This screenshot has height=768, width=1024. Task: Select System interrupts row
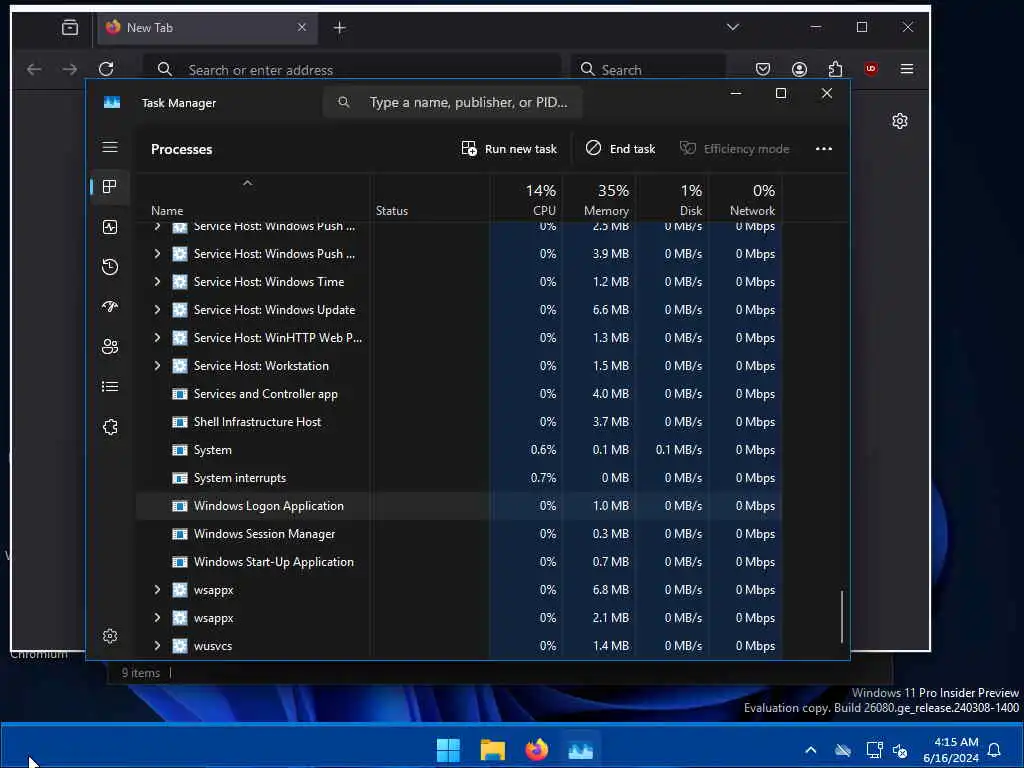pos(459,478)
